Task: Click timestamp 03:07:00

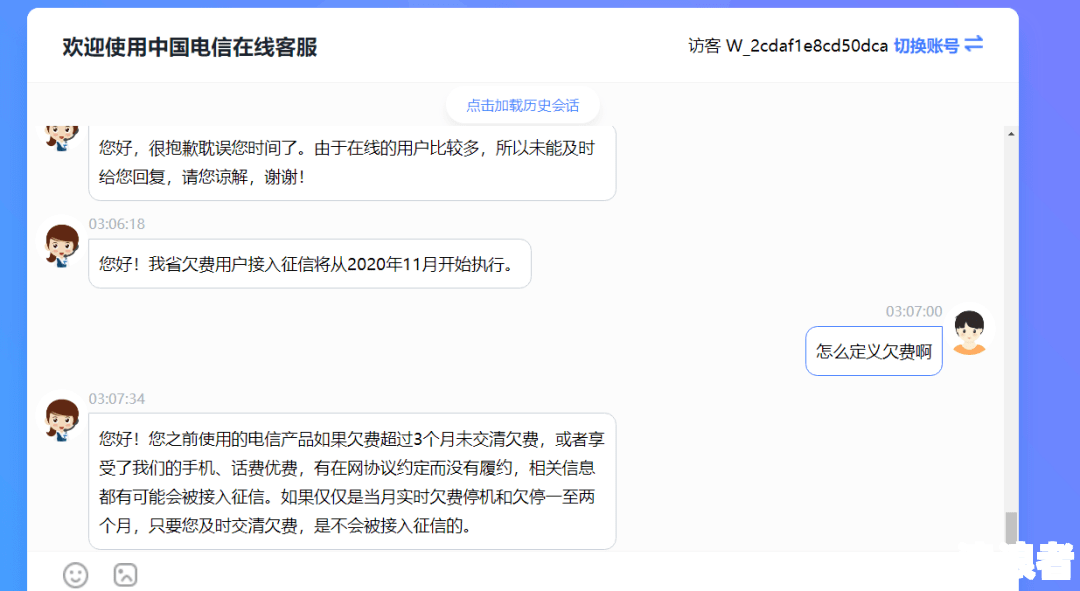Action: click(x=913, y=311)
